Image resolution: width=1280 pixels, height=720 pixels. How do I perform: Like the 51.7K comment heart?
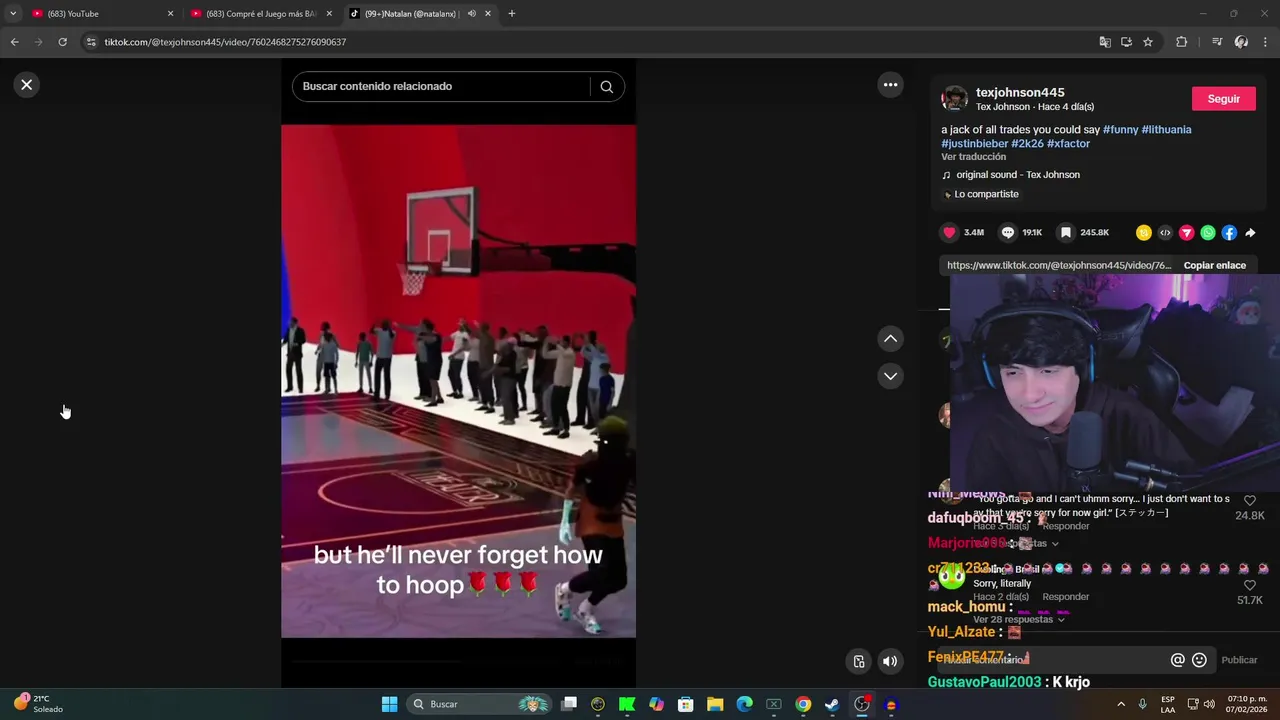[x=1249, y=585]
